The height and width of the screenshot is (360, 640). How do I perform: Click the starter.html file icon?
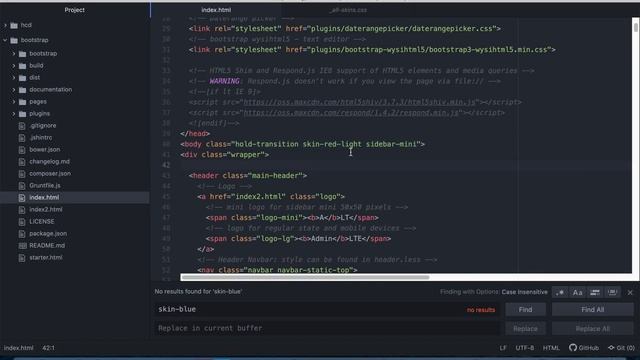pos(22,258)
